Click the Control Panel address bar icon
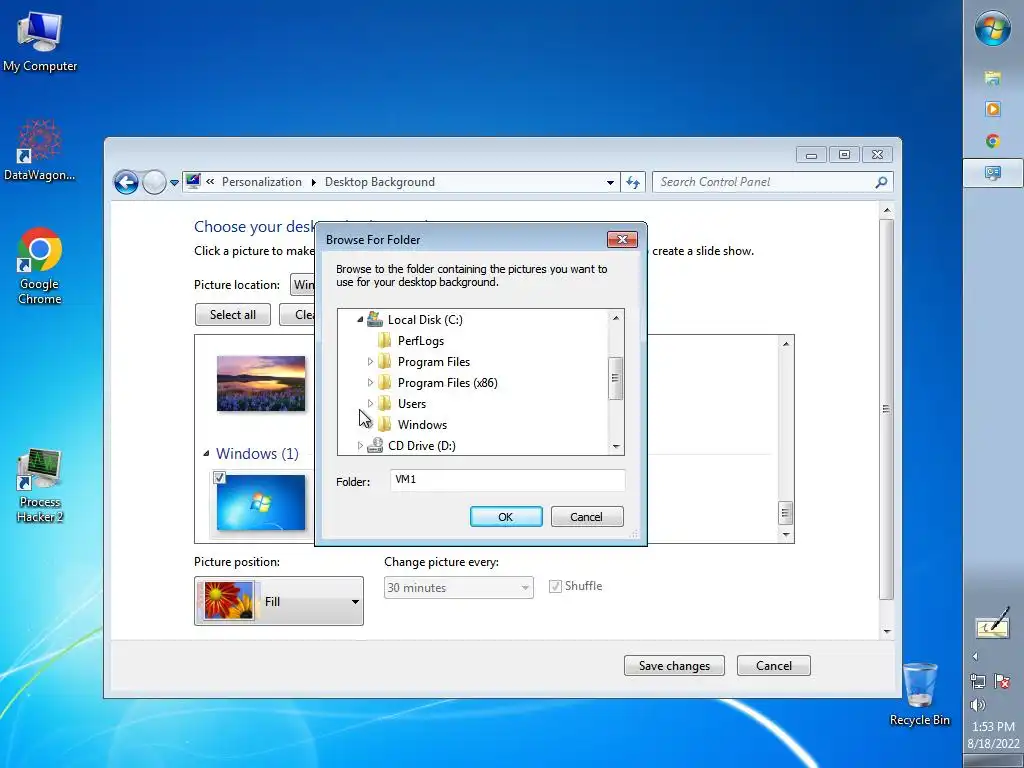 click(193, 182)
